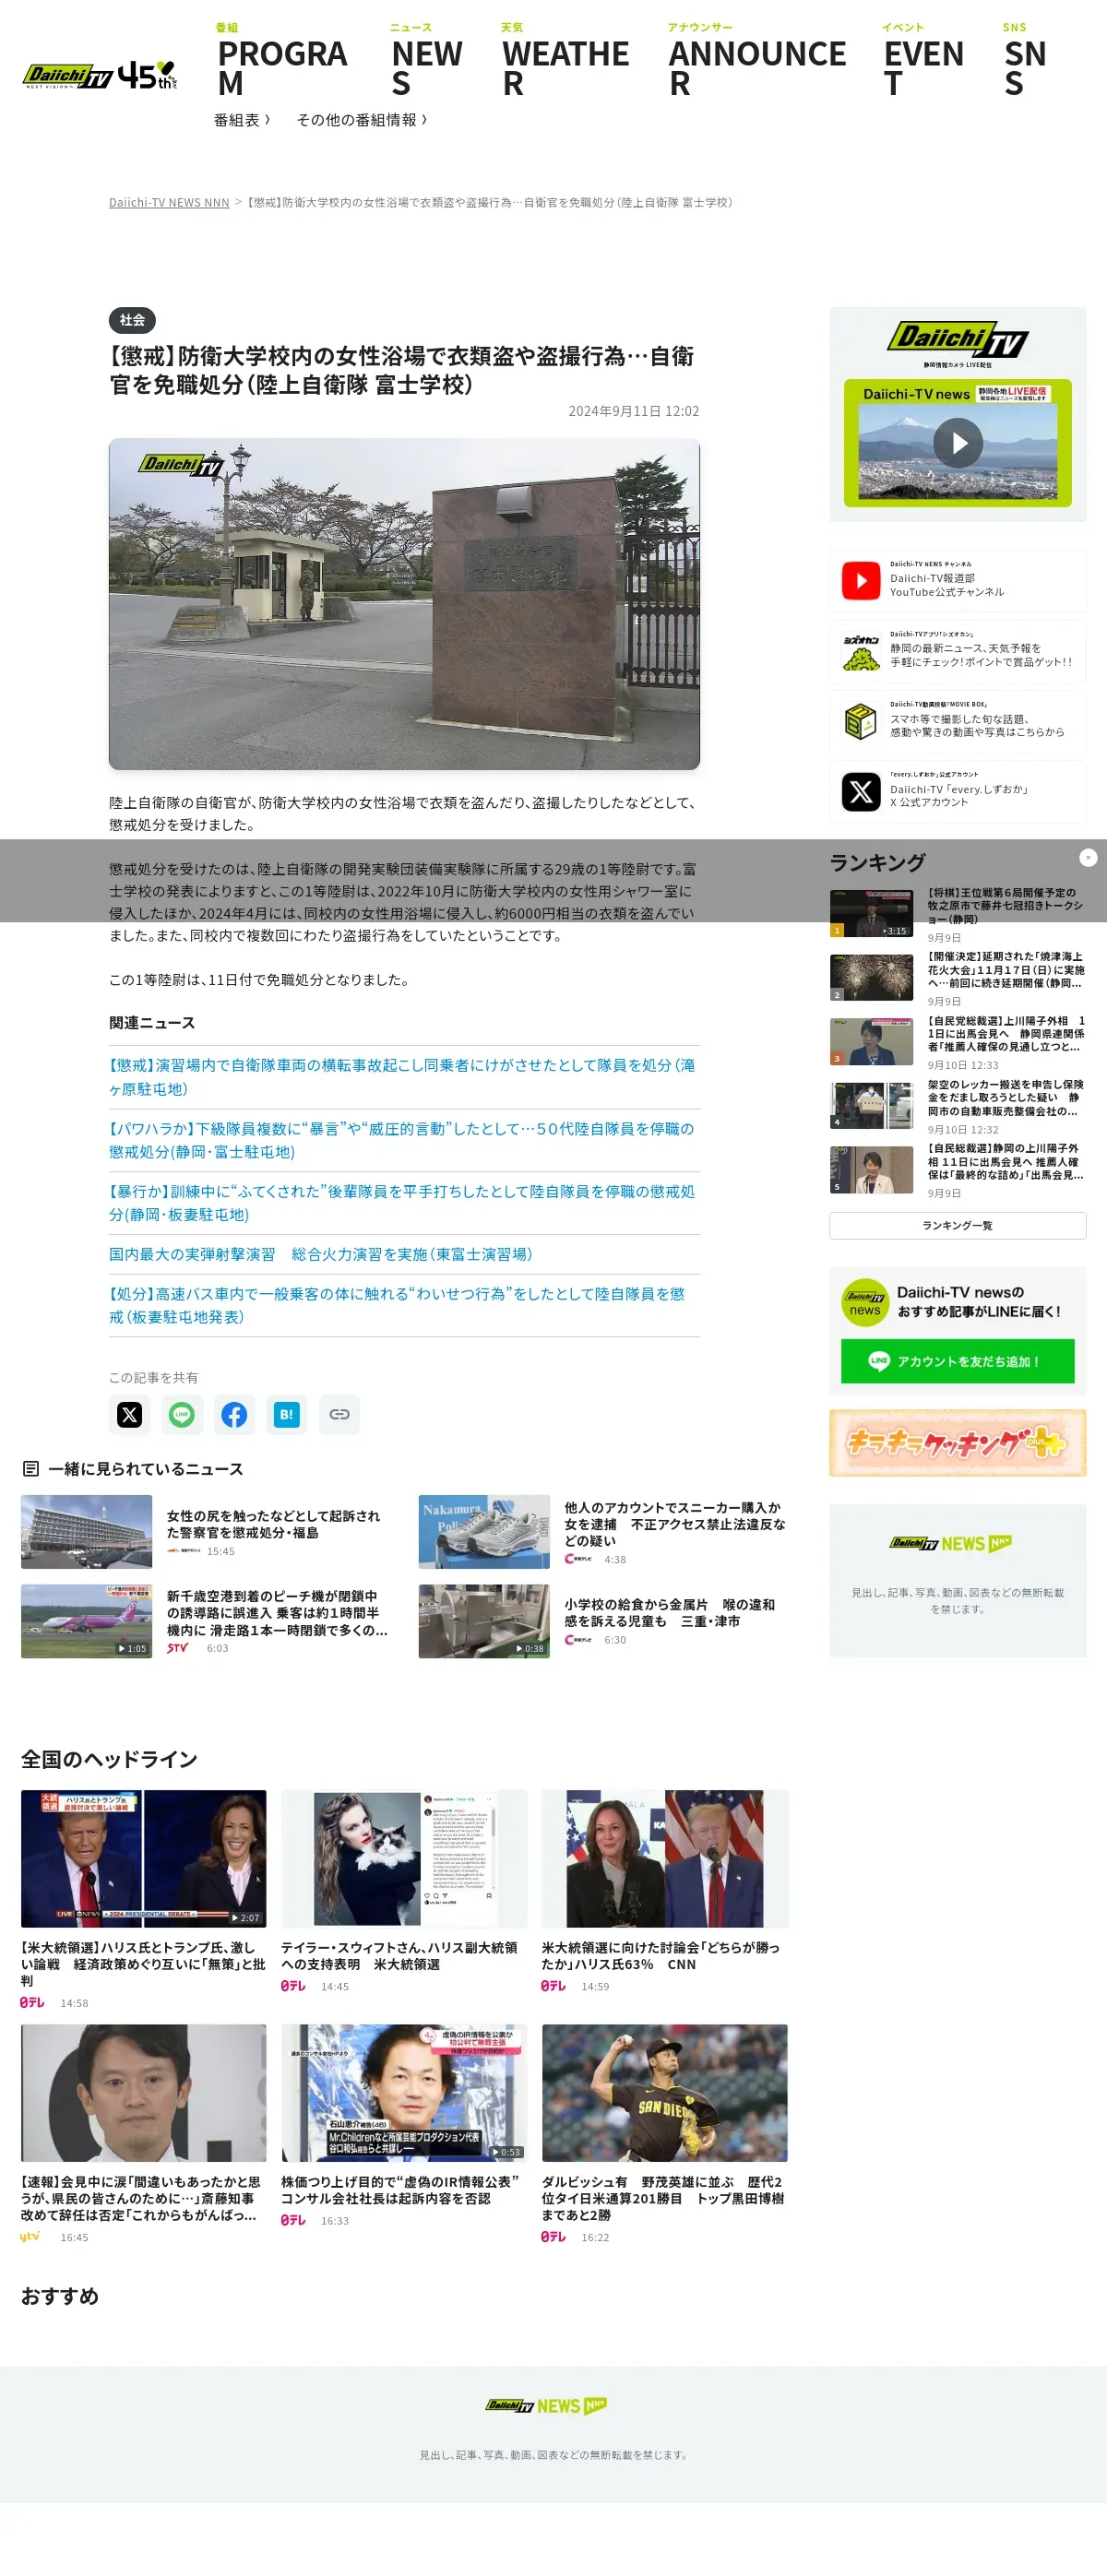Play the Daiichi-TV news live camera
The image size is (1107, 2576).
pos(958,442)
